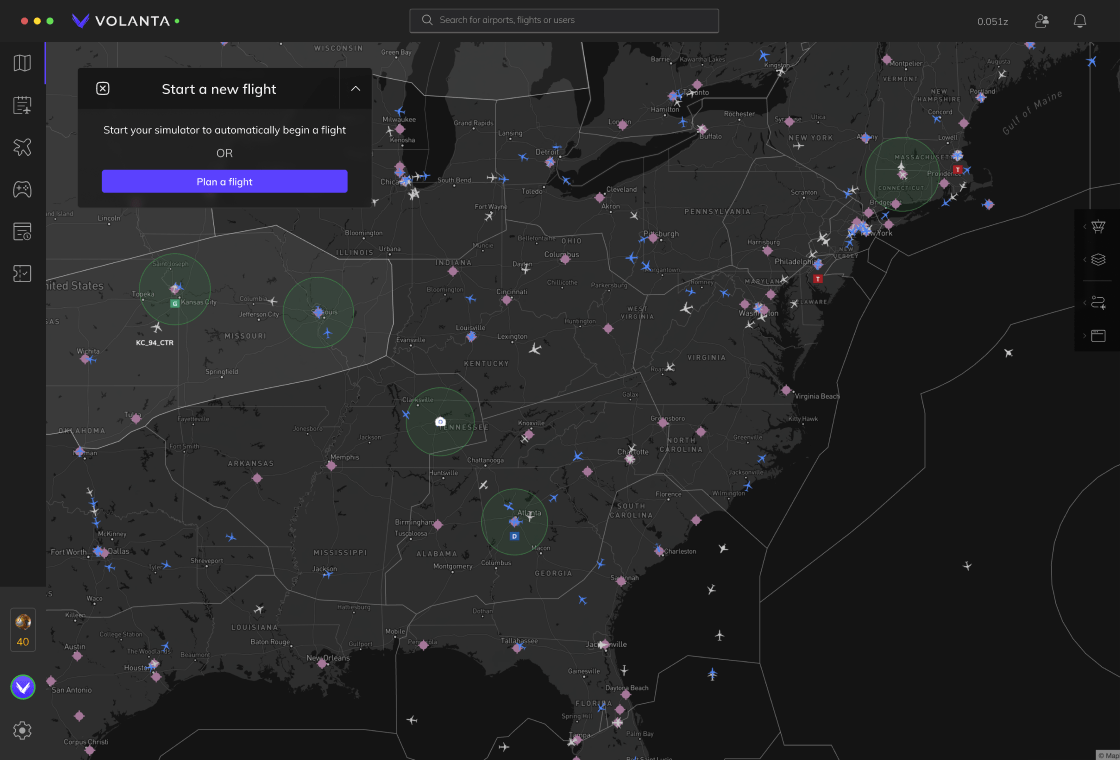This screenshot has width=1120, height=760.
Task: Click the level 40 achievement badge
Action: point(22,630)
